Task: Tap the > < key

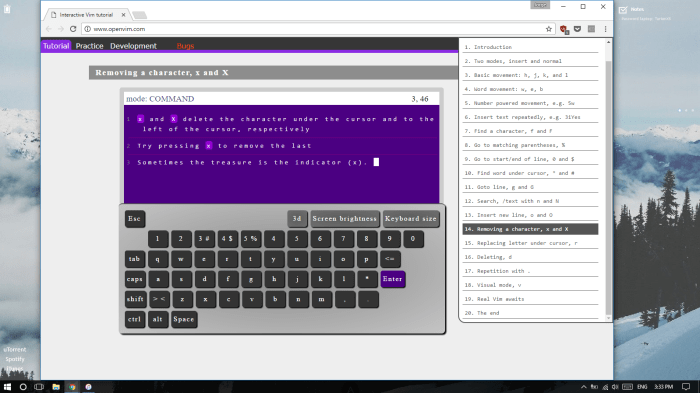Action: (159, 299)
